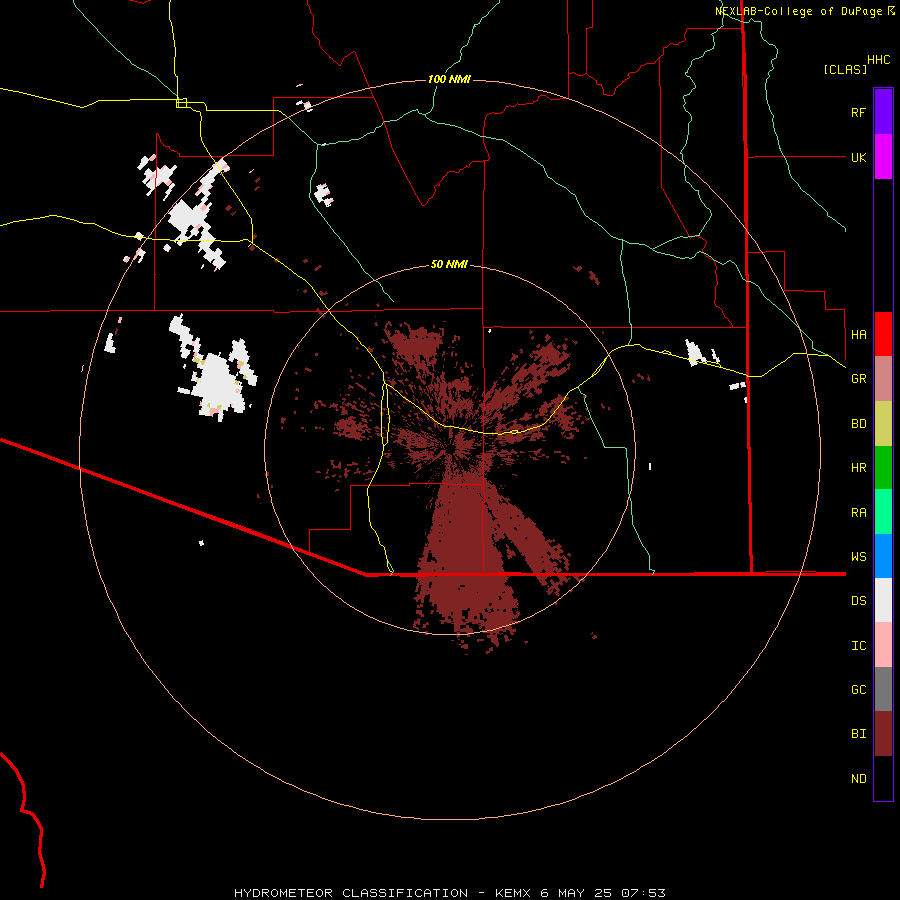Click the UK magenta legend swatch

click(883, 157)
